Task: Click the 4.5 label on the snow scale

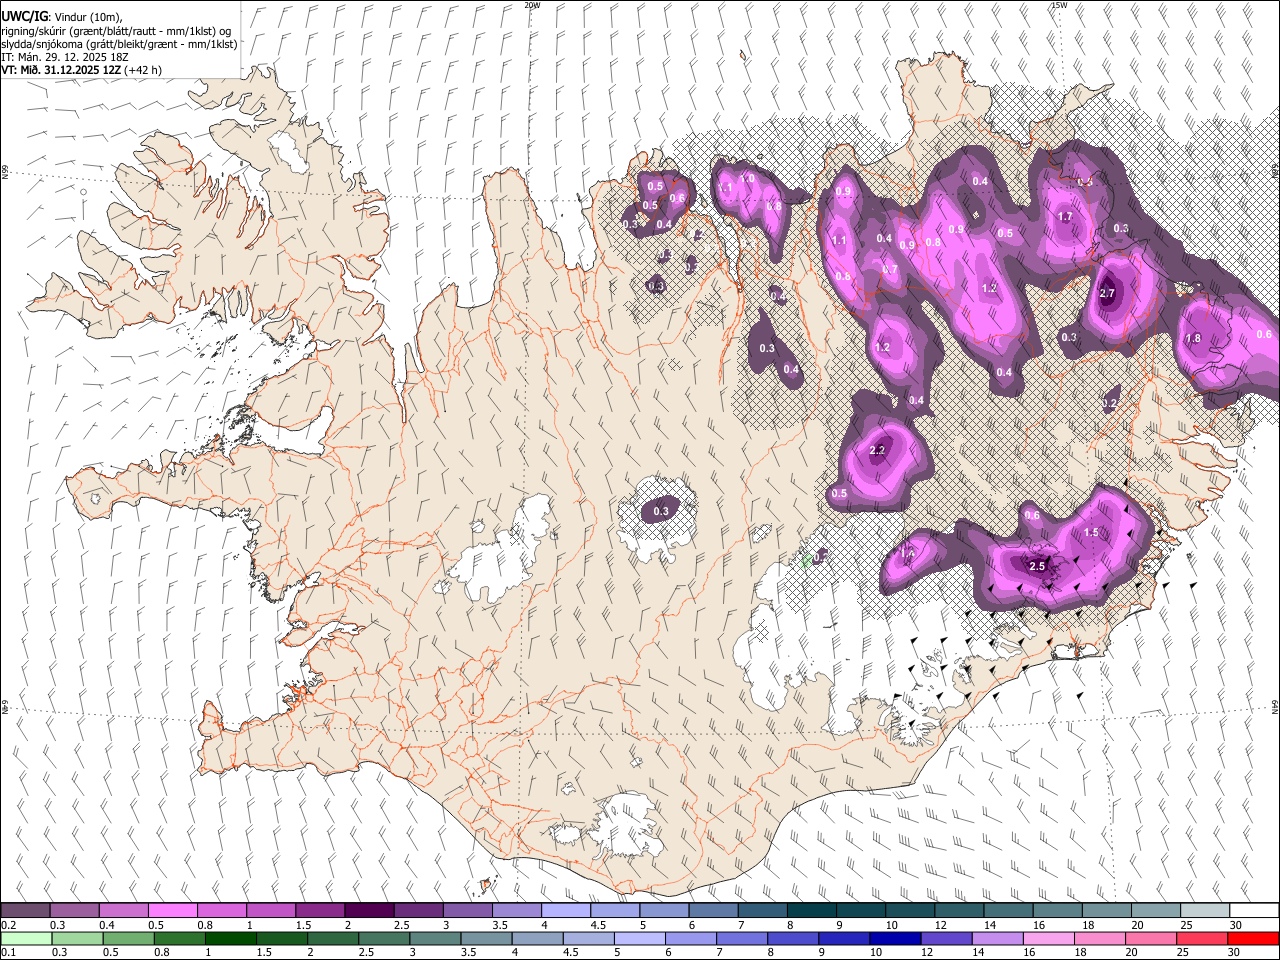Action: click(x=600, y=925)
